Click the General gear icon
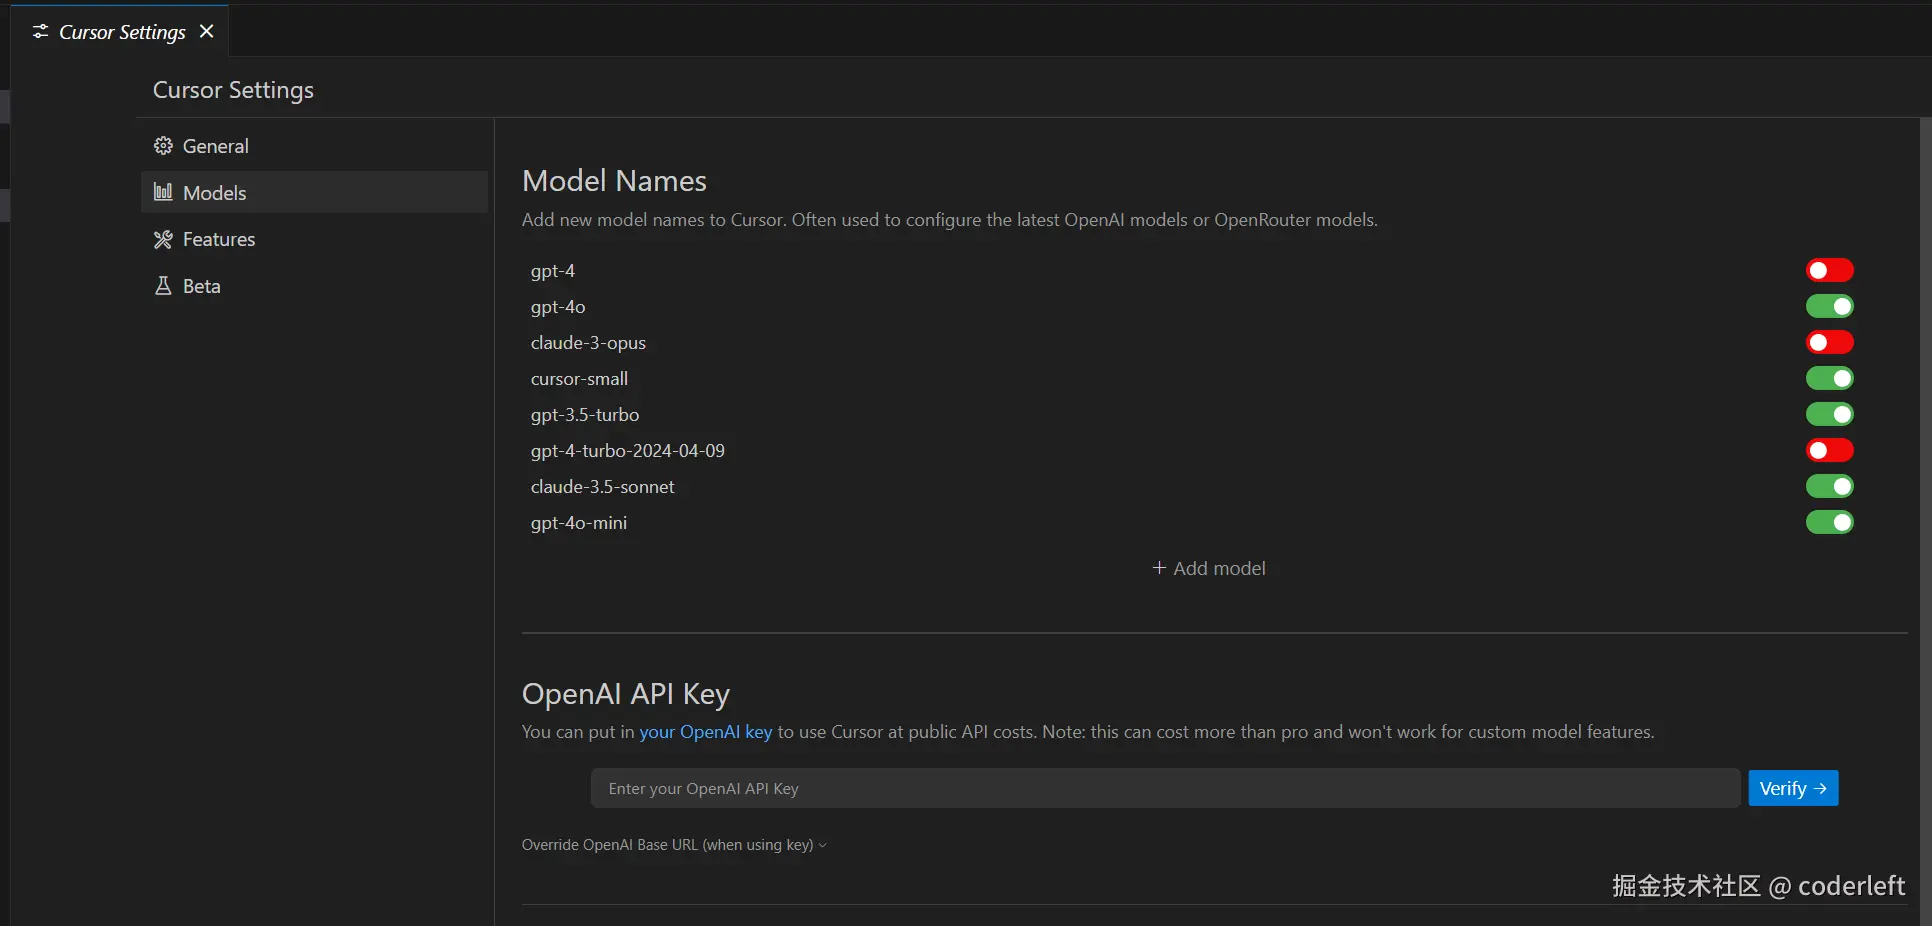Screen dimensions: 1932x926 (163, 146)
